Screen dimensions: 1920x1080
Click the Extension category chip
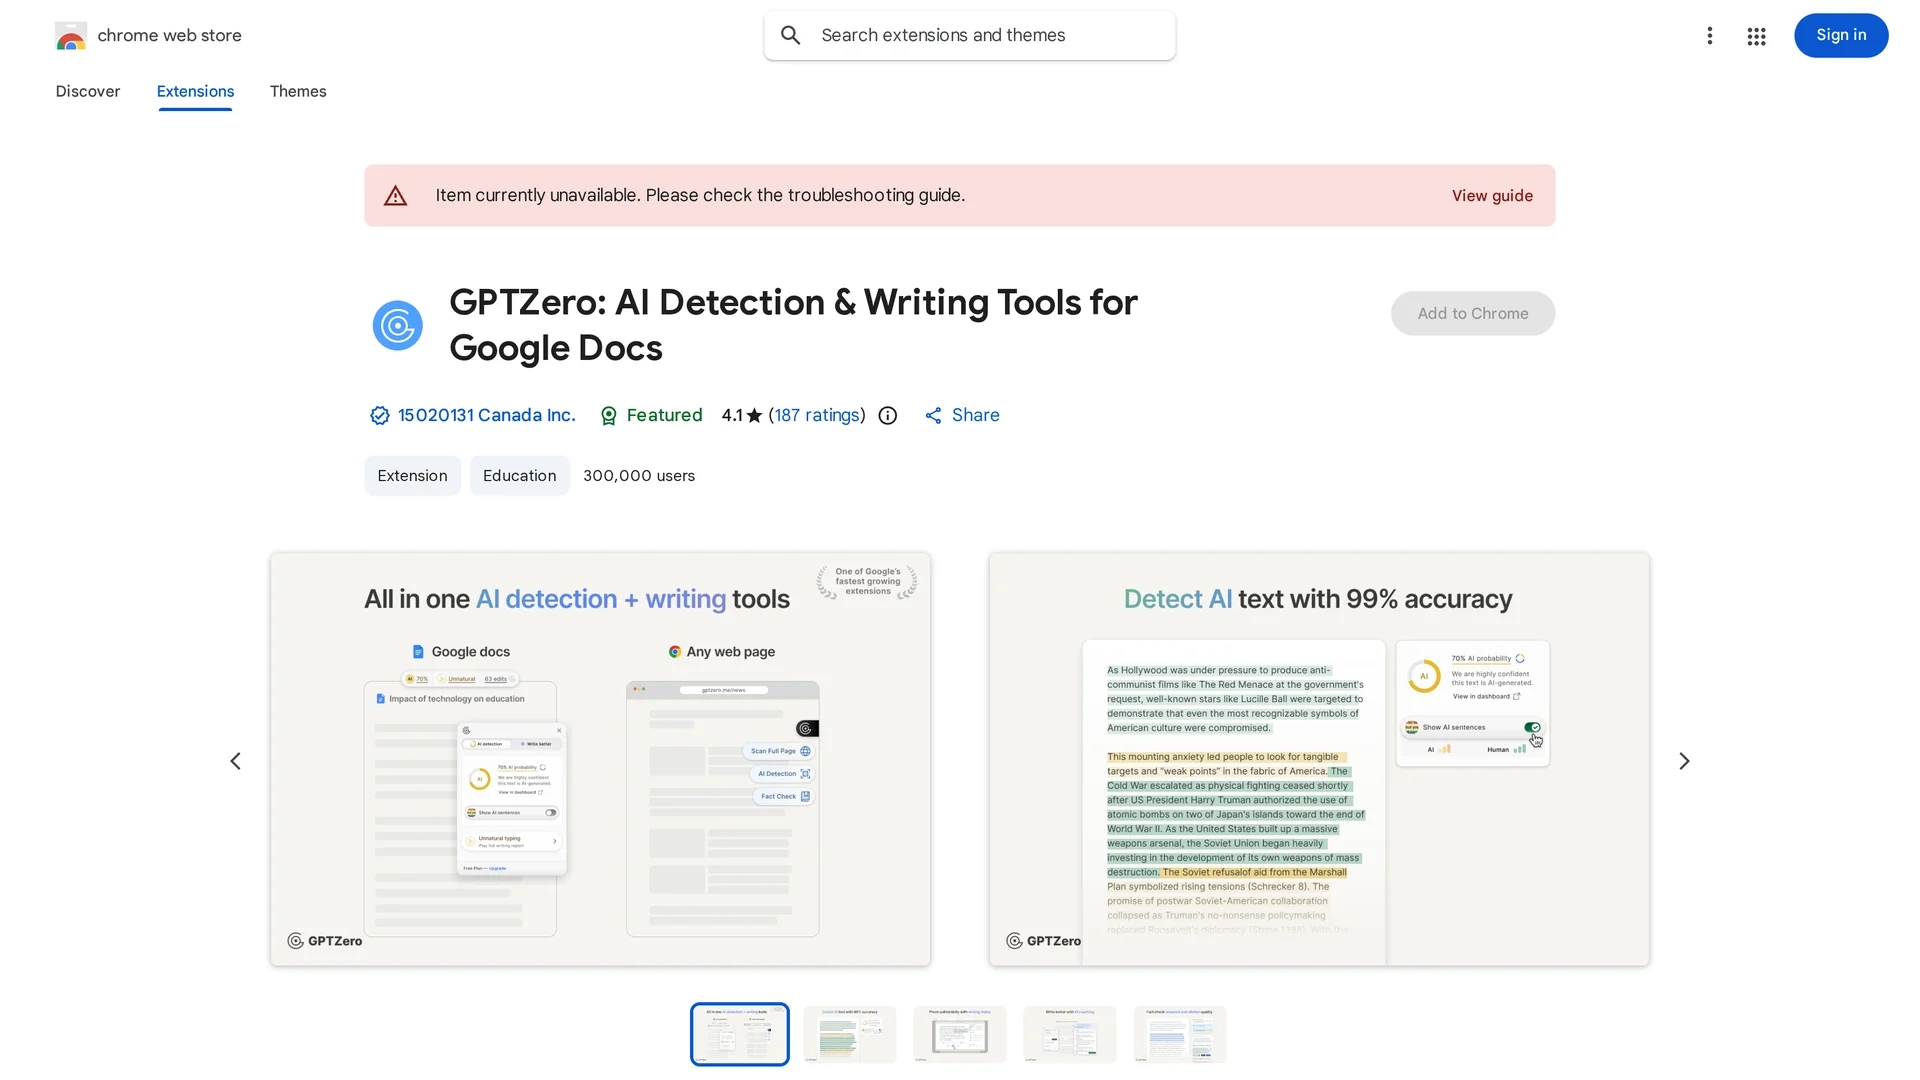412,476
